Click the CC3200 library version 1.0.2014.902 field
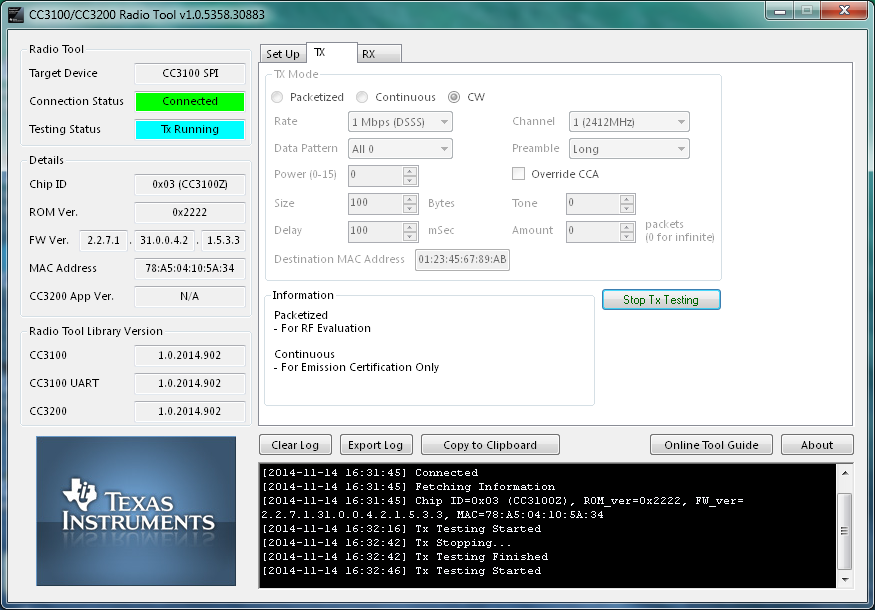The width and height of the screenshot is (875, 610). click(190, 411)
